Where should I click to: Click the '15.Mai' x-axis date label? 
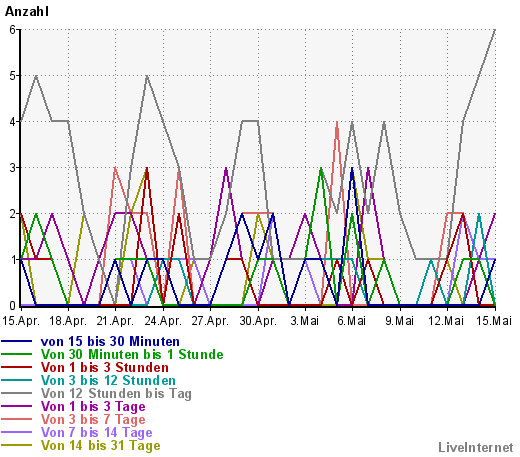(494, 321)
